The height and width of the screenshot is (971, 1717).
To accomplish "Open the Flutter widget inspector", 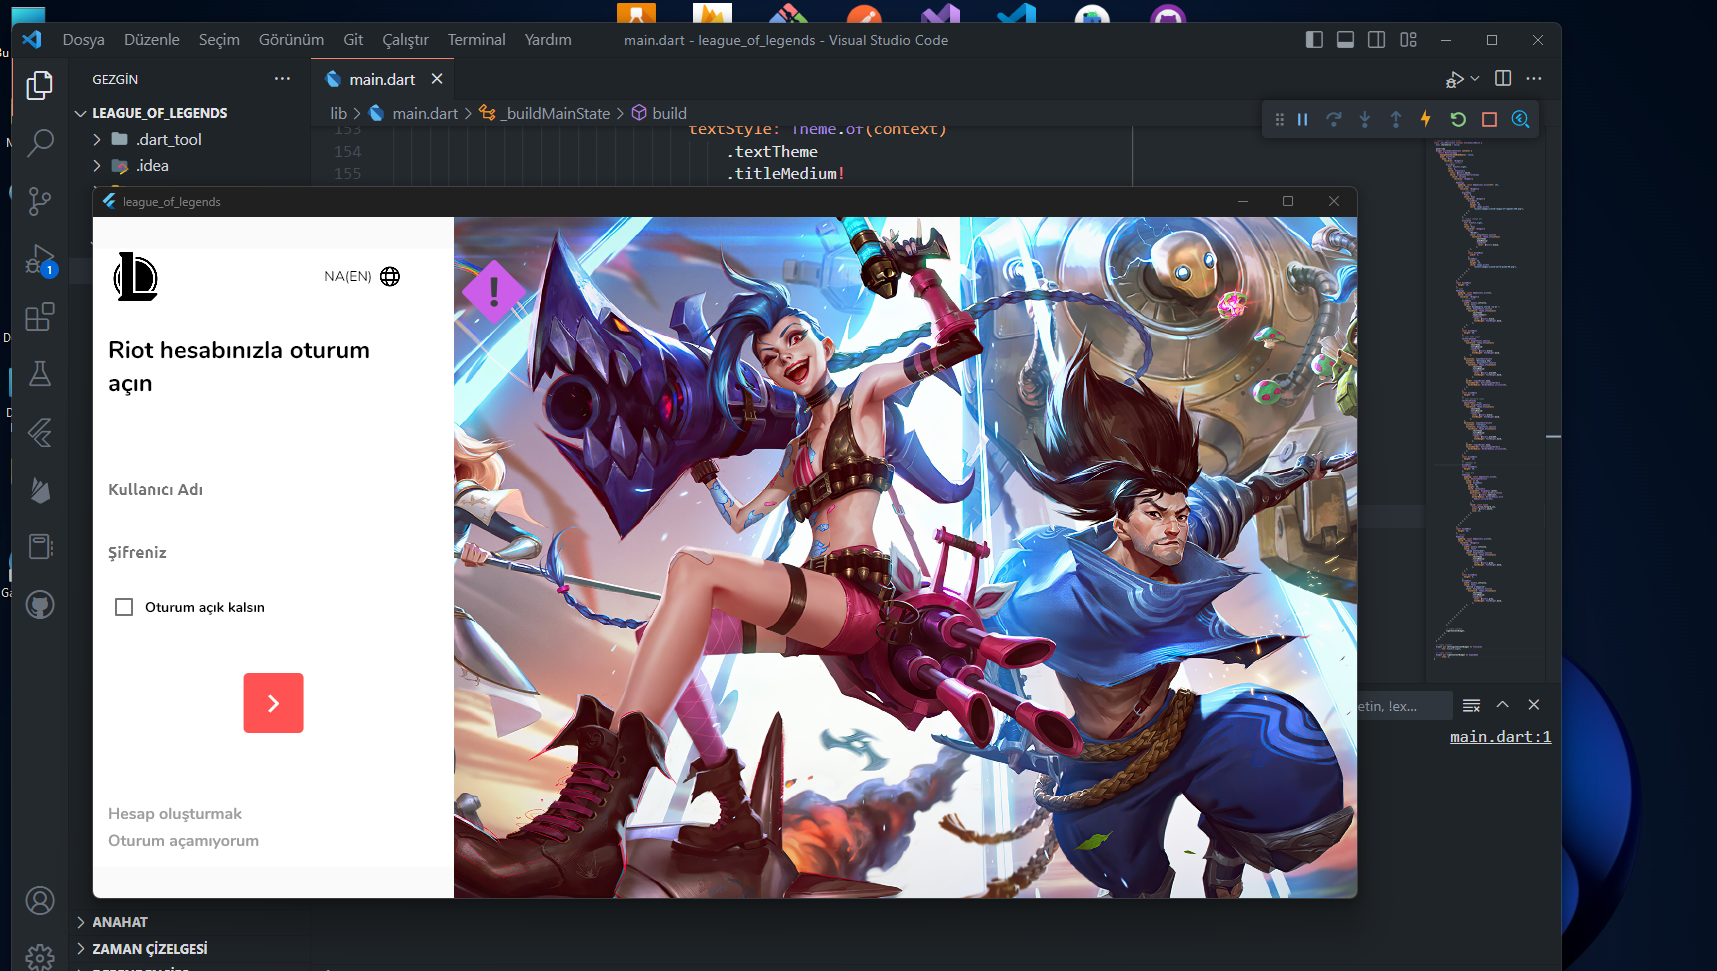I will click(x=1520, y=119).
